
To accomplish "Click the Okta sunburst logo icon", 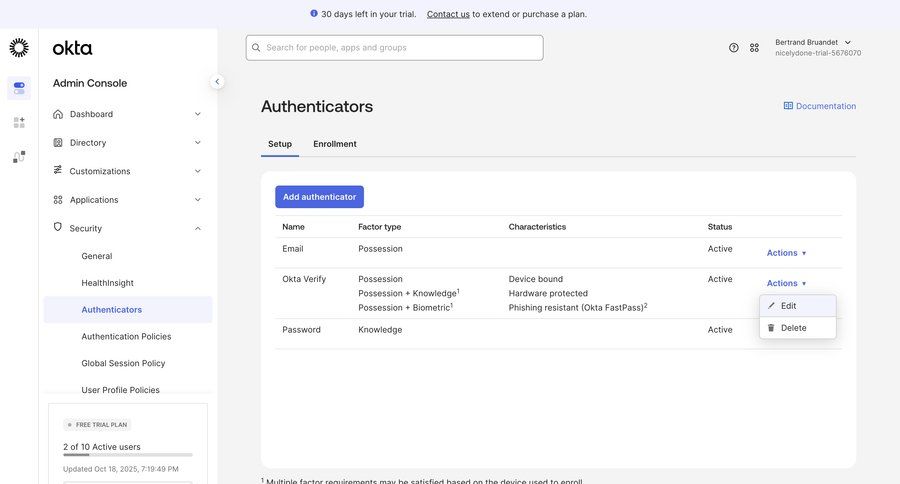I will pos(19,48).
